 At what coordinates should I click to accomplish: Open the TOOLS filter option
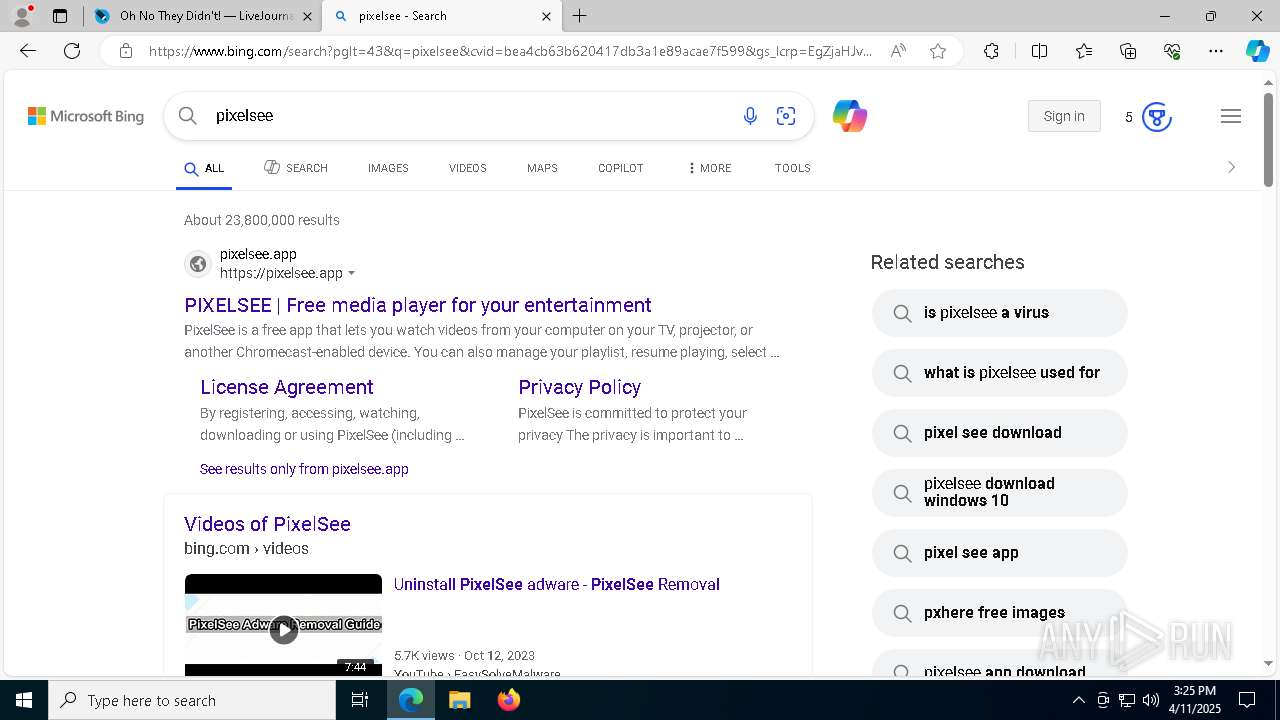pyautogui.click(x=793, y=168)
